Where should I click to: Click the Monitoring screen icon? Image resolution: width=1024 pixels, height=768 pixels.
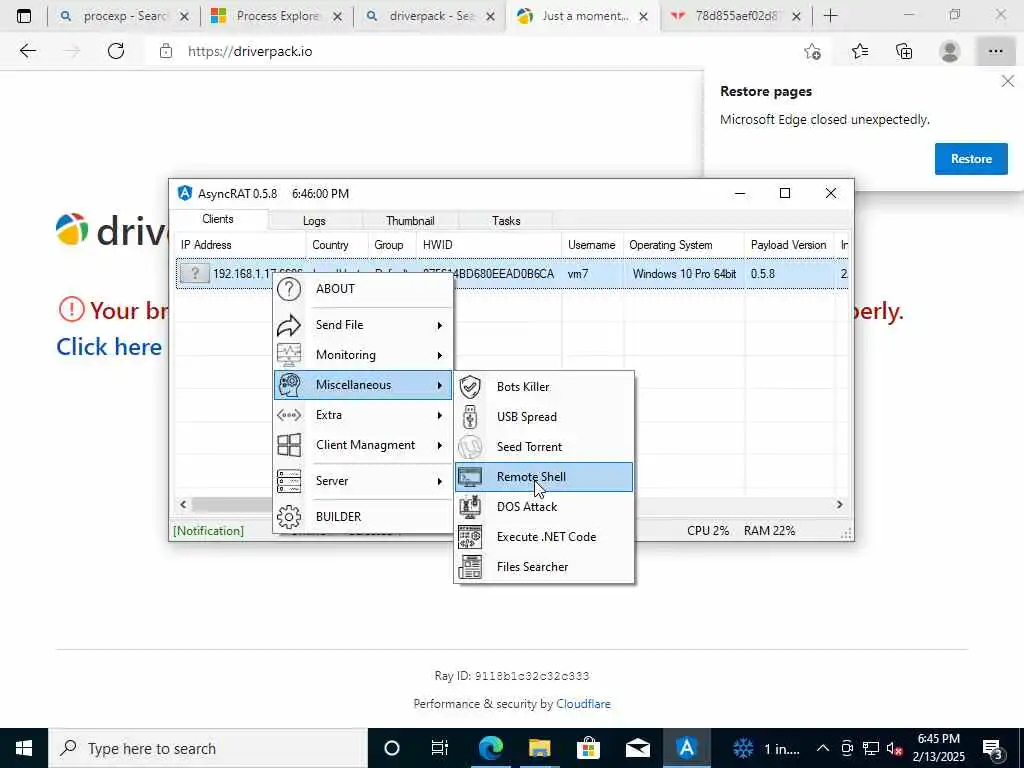pyautogui.click(x=289, y=355)
